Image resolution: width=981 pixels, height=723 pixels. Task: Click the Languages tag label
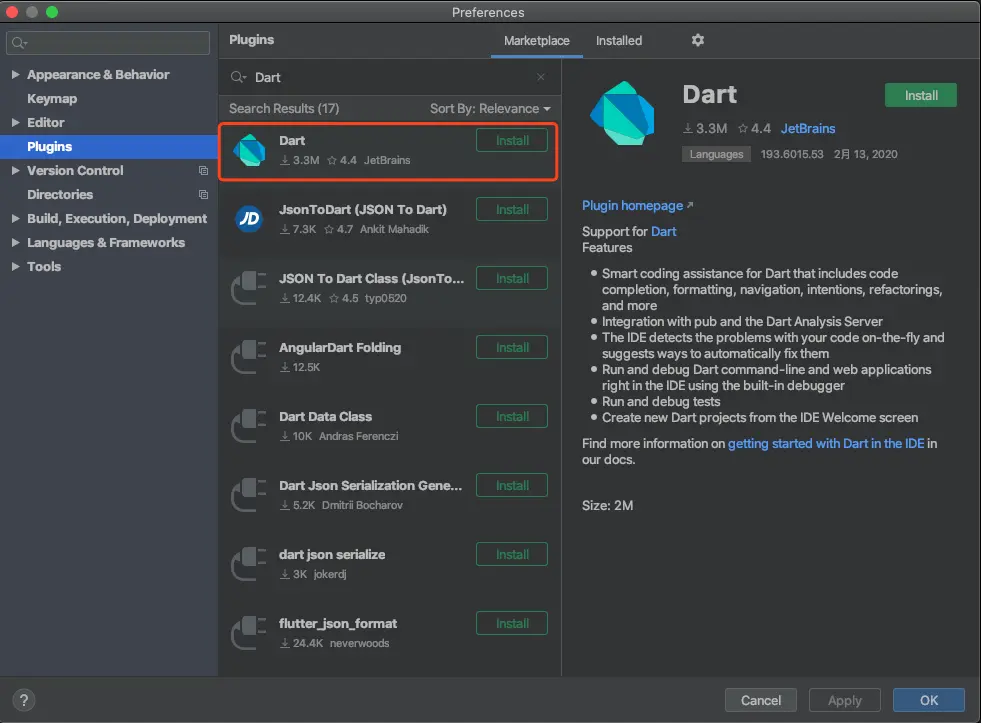(x=716, y=154)
